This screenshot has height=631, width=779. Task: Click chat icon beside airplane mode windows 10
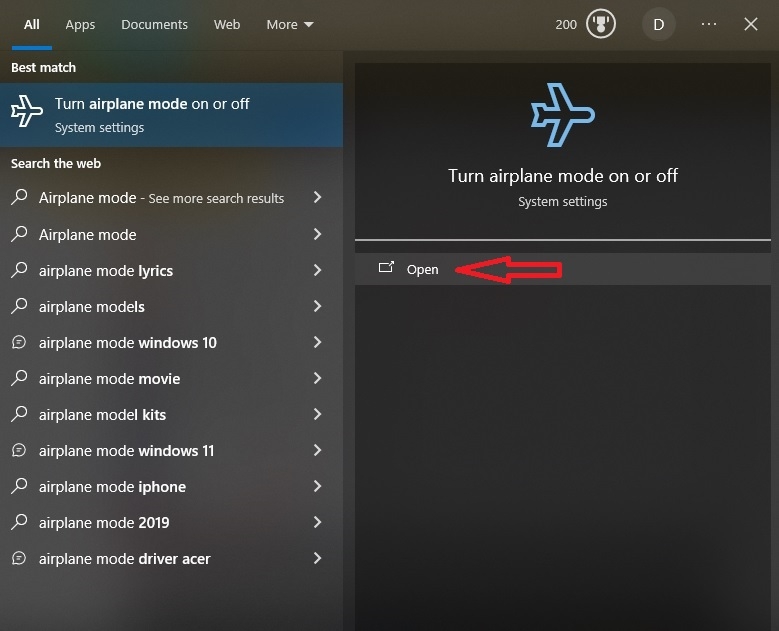coord(19,342)
